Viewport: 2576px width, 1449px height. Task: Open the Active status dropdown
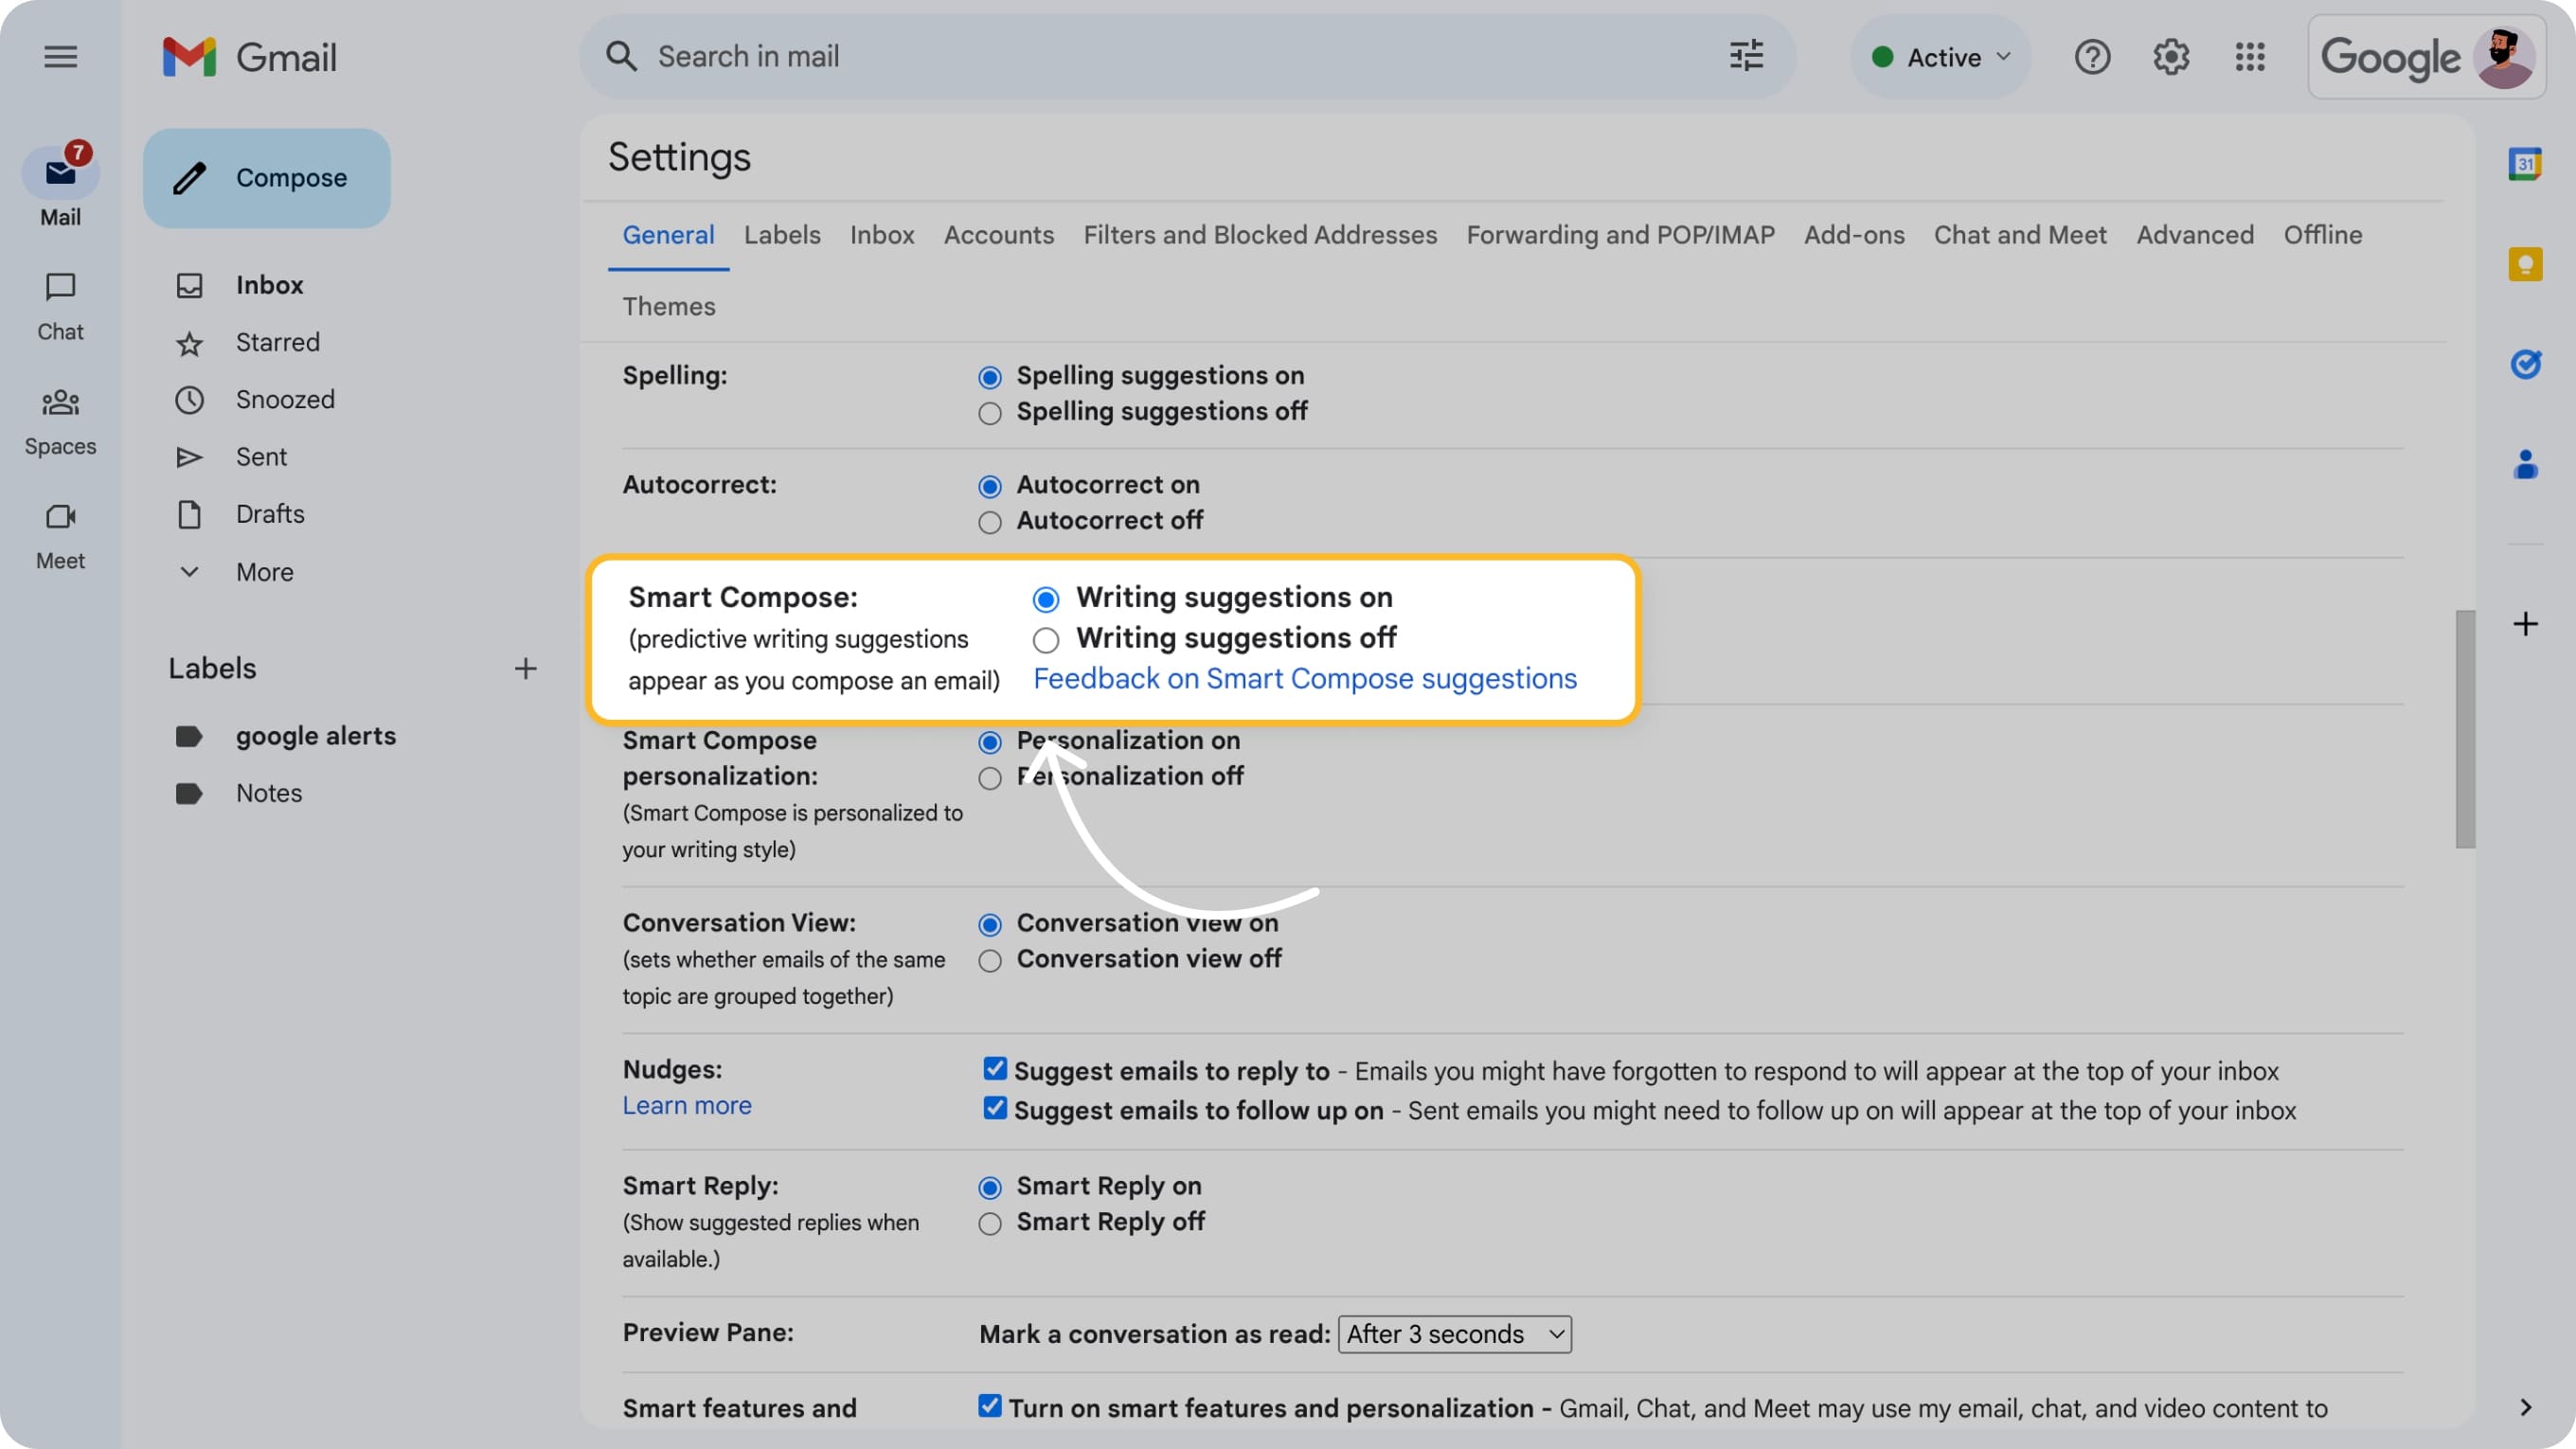click(x=1940, y=57)
